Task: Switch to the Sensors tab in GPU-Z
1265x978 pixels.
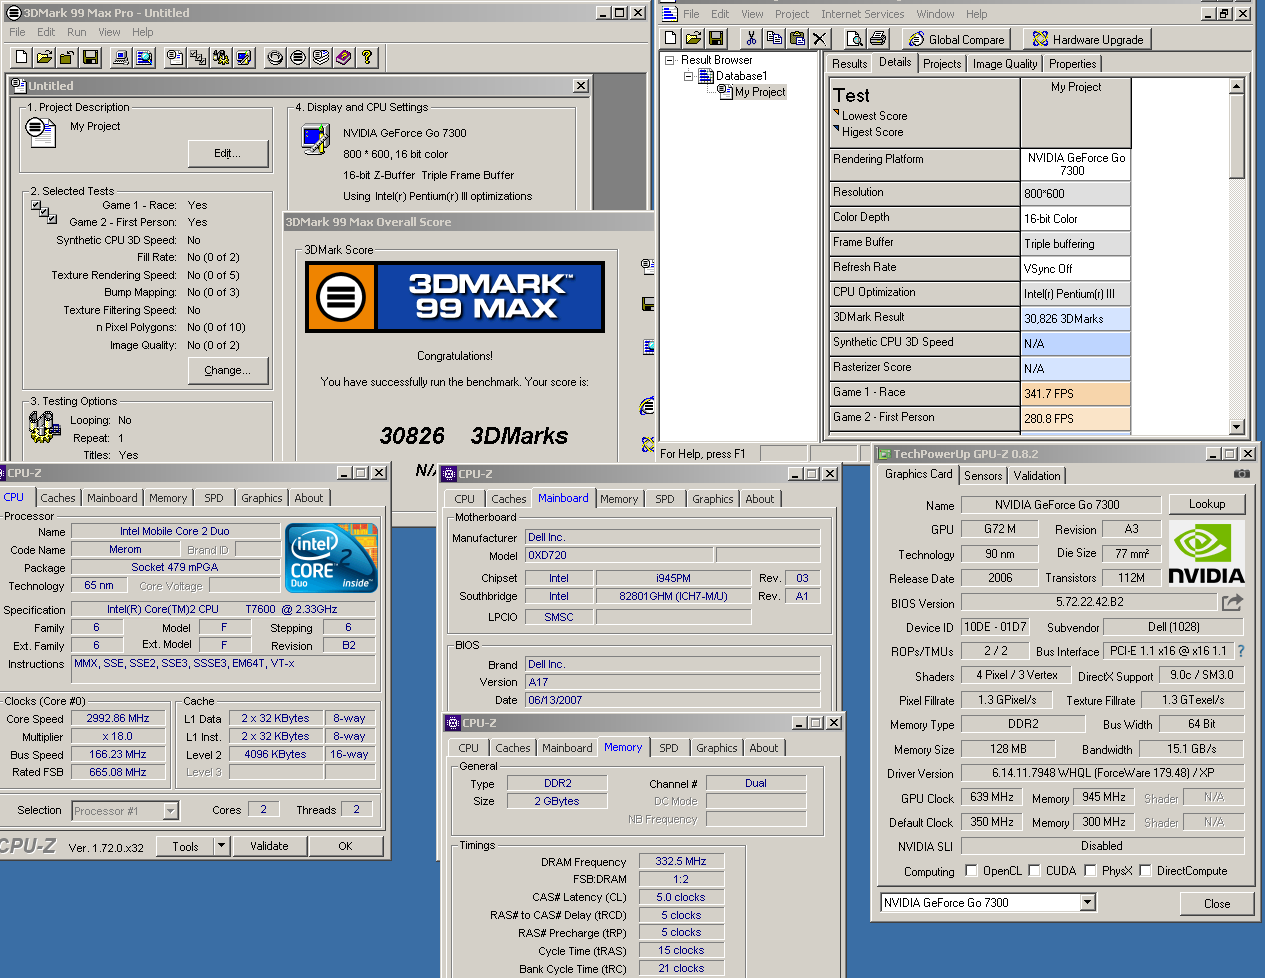Action: tap(983, 476)
